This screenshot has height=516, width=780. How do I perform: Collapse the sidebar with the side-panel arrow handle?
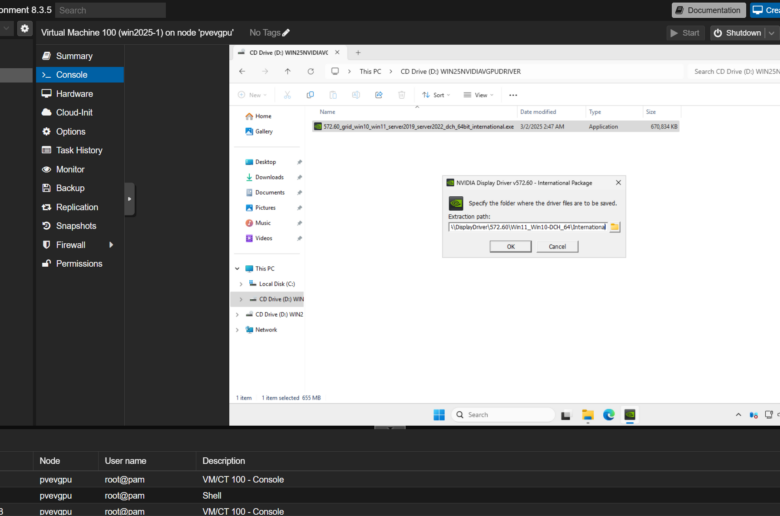tap(129, 199)
